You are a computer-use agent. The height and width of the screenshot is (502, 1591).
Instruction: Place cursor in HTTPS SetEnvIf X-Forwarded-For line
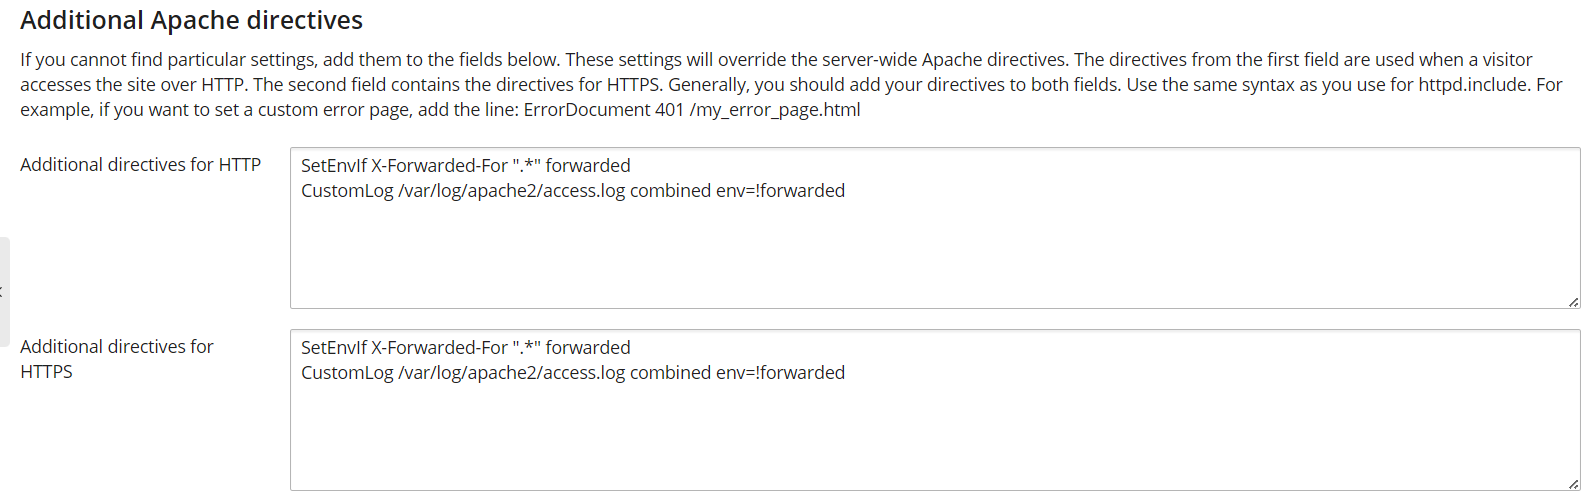466,348
